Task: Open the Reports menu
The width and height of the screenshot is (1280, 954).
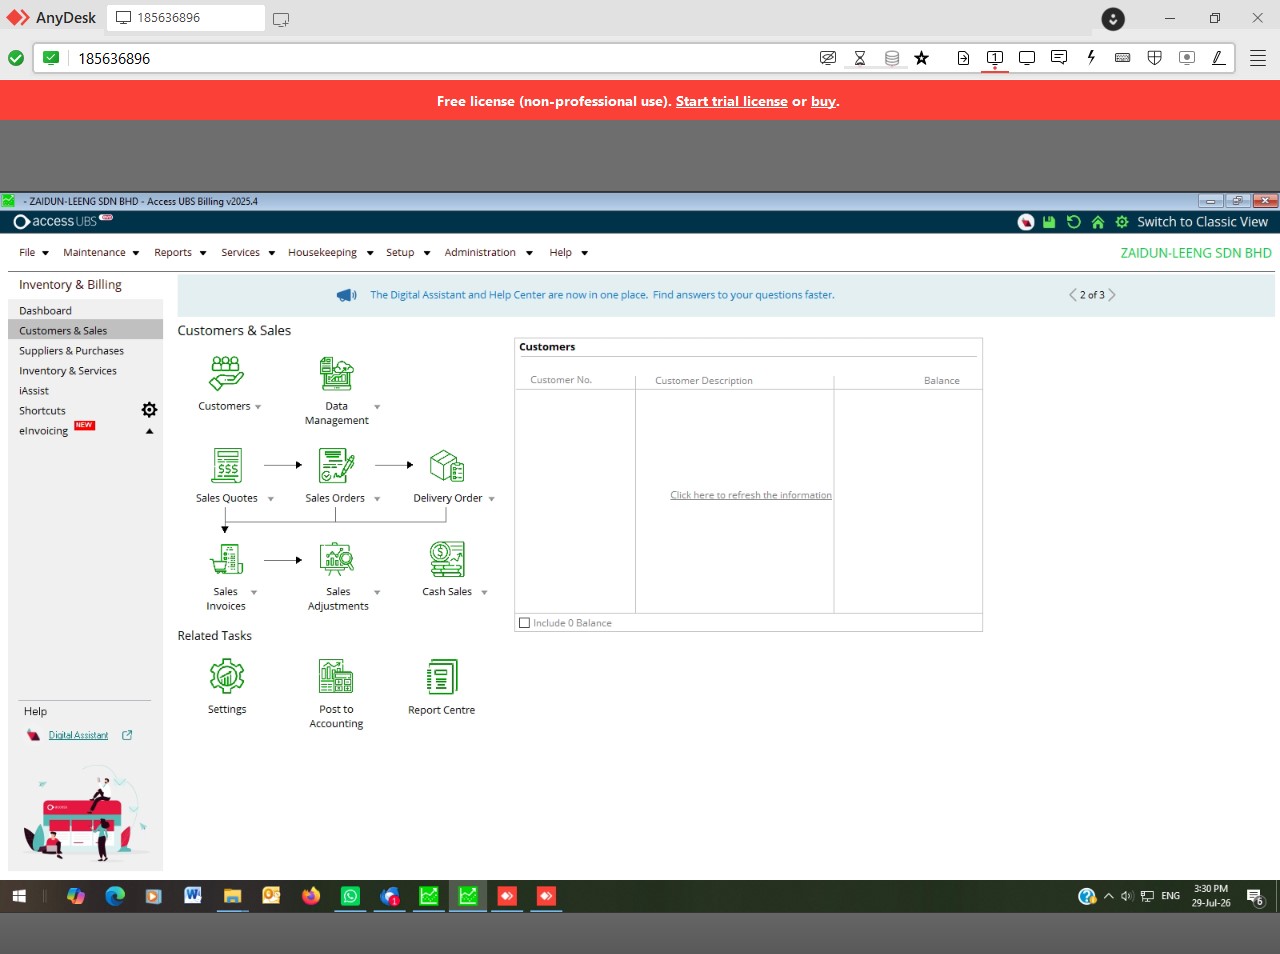Action: click(x=180, y=253)
